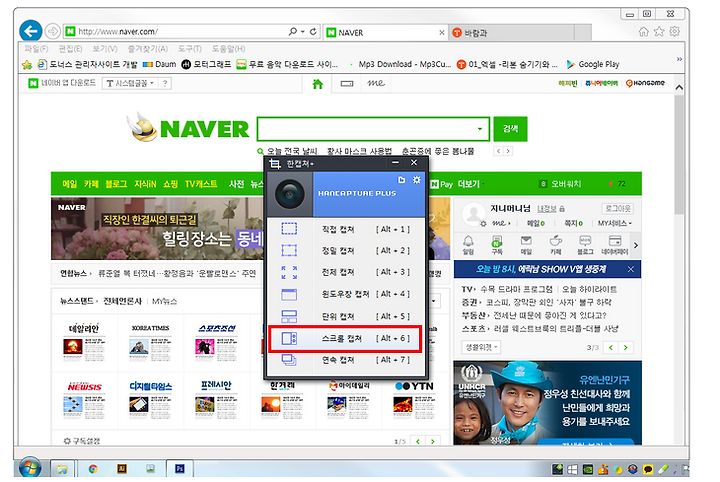The height and width of the screenshot is (482, 720).
Task: Click the Naver toolbar 'me' icon
Action: coord(376,83)
